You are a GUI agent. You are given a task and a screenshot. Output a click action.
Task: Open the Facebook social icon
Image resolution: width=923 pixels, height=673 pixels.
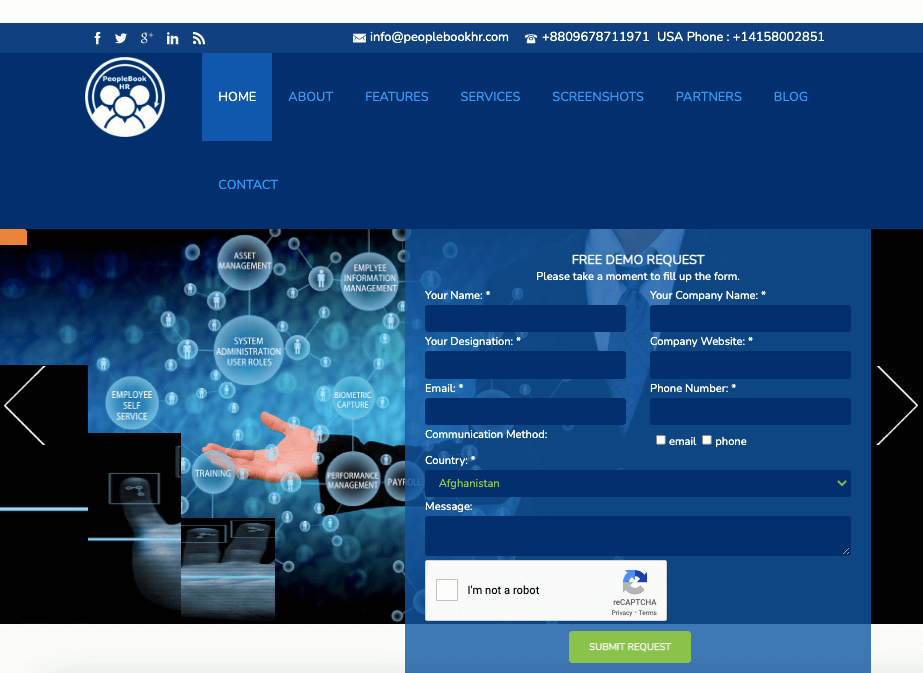click(98, 38)
